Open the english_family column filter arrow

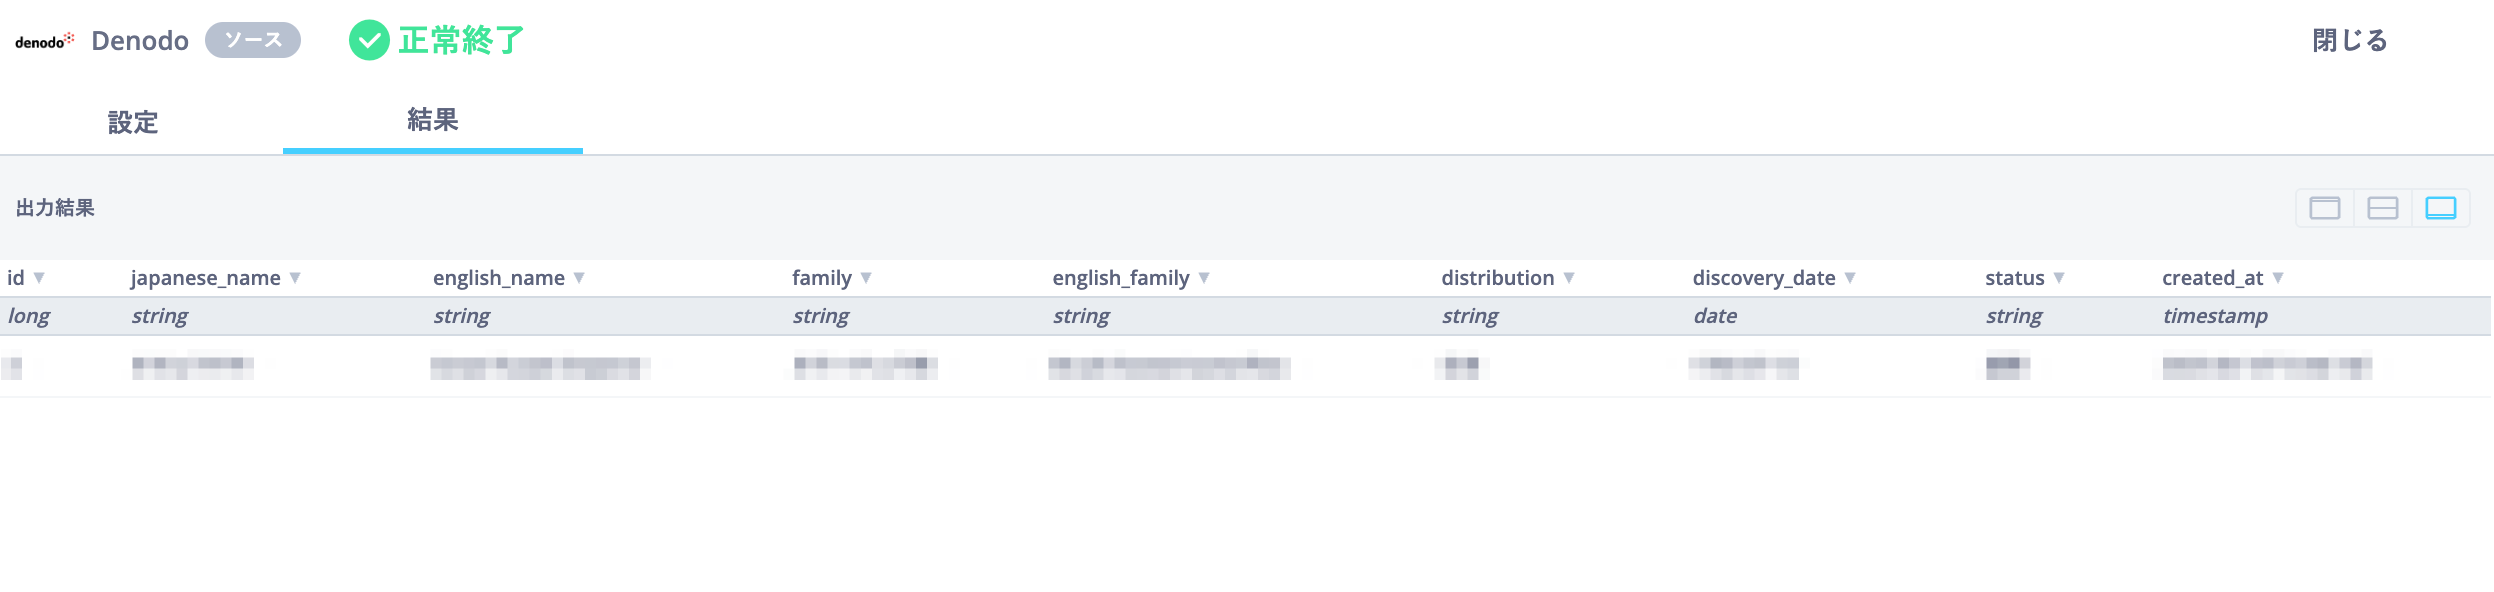point(1204,278)
